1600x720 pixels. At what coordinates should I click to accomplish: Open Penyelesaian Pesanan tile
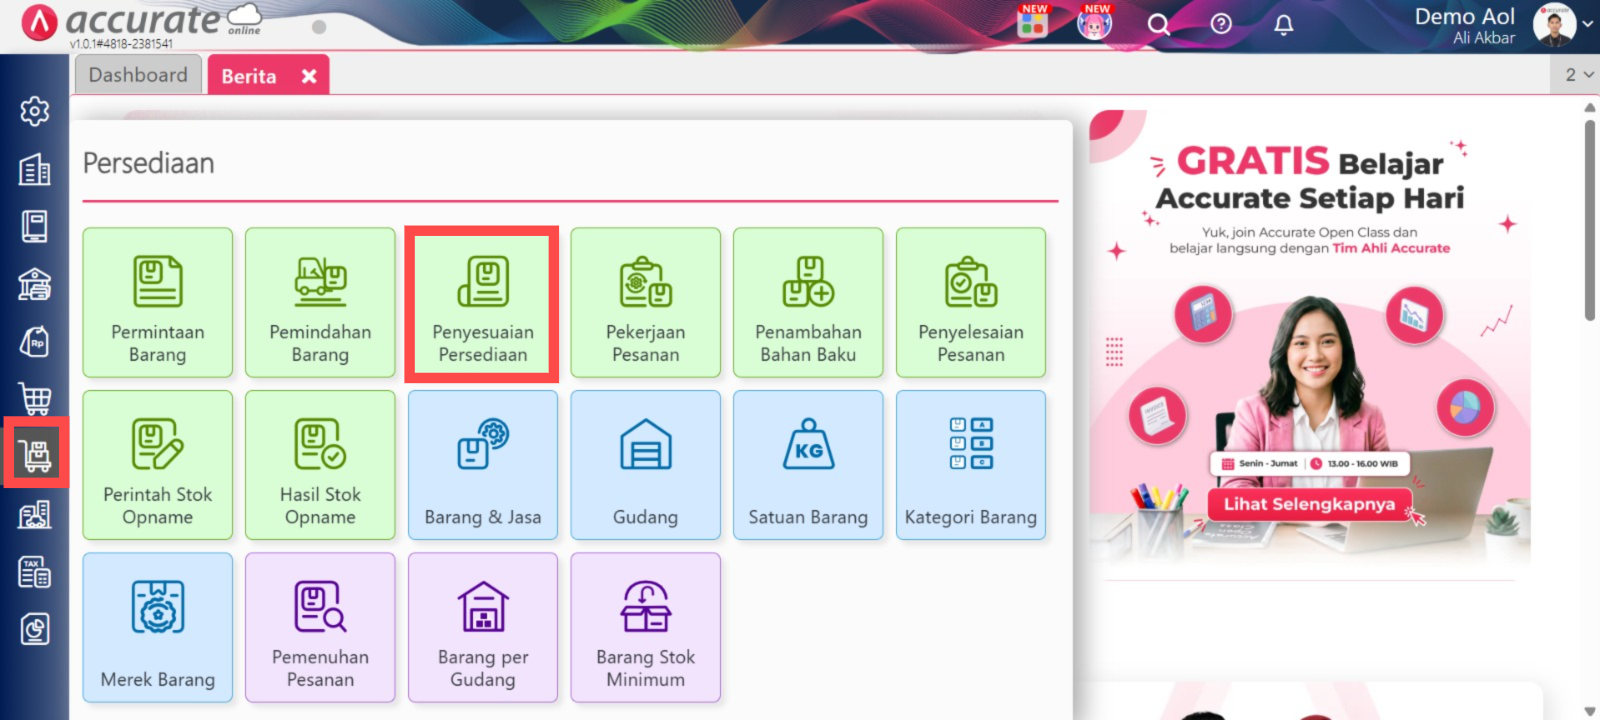click(971, 302)
